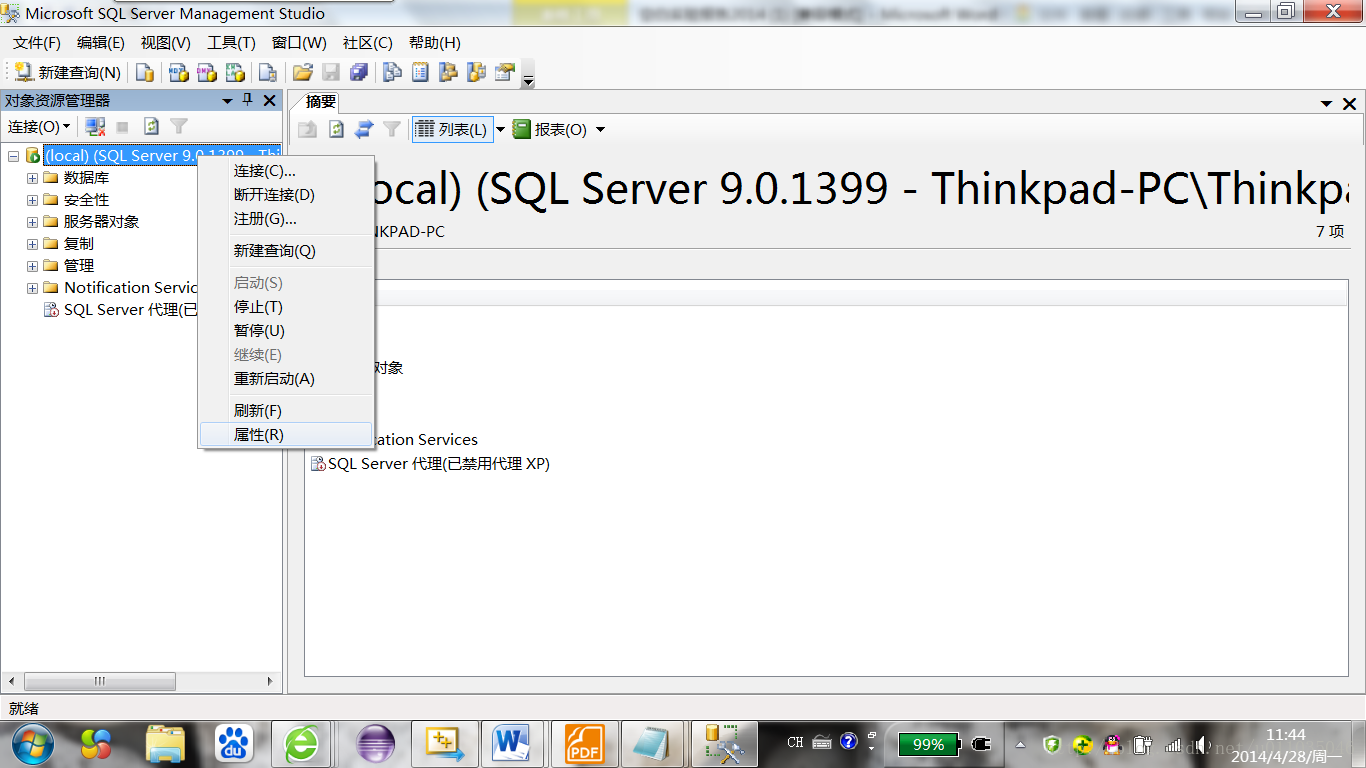Click the Save All toolbar icon
Viewport: 1366px width, 768px height.
tap(358, 72)
